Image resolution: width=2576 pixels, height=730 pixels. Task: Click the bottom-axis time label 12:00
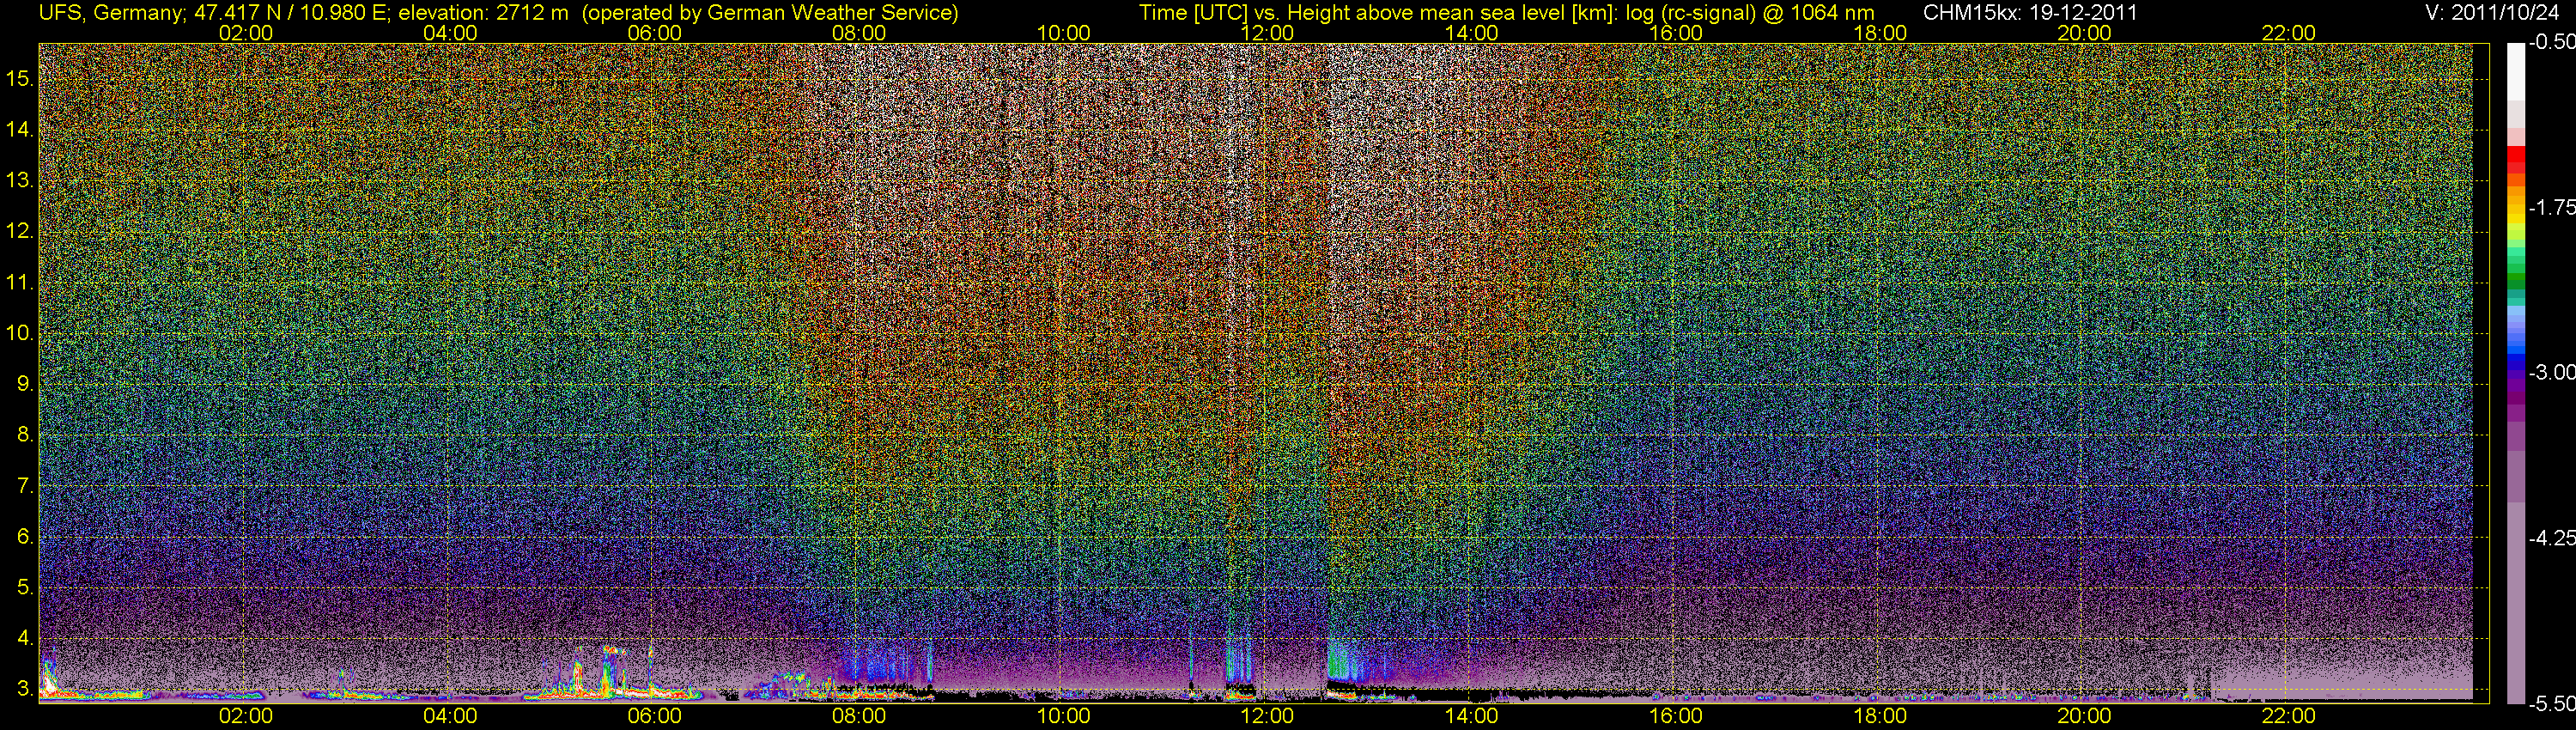tap(1267, 716)
